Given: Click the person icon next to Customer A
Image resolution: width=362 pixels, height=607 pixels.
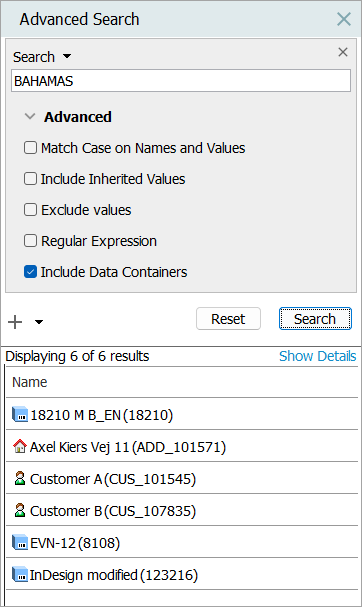Looking at the screenshot, I should 20,478.
